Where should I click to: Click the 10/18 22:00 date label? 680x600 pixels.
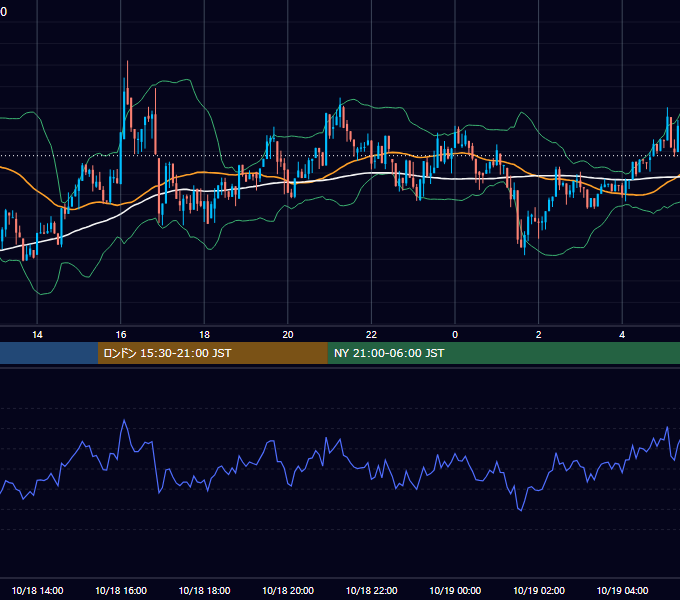tap(371, 590)
